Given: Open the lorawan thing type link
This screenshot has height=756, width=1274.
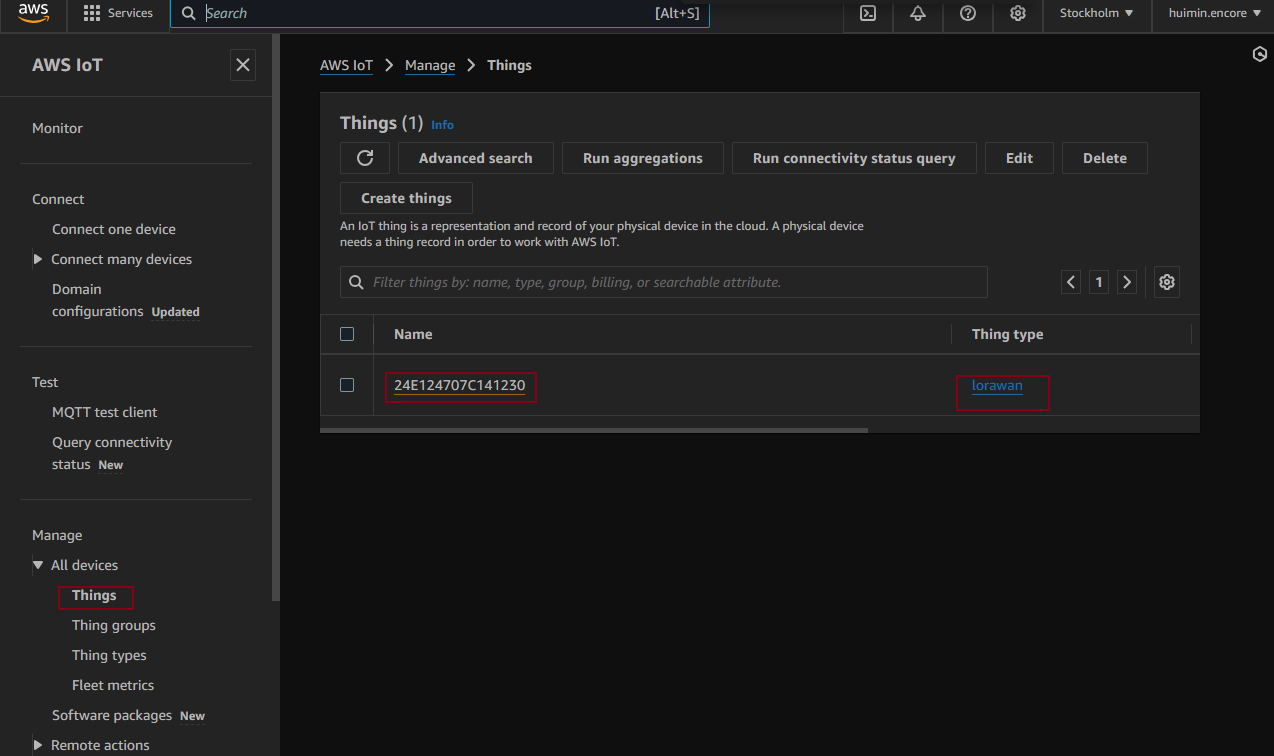Looking at the screenshot, I should point(997,385).
